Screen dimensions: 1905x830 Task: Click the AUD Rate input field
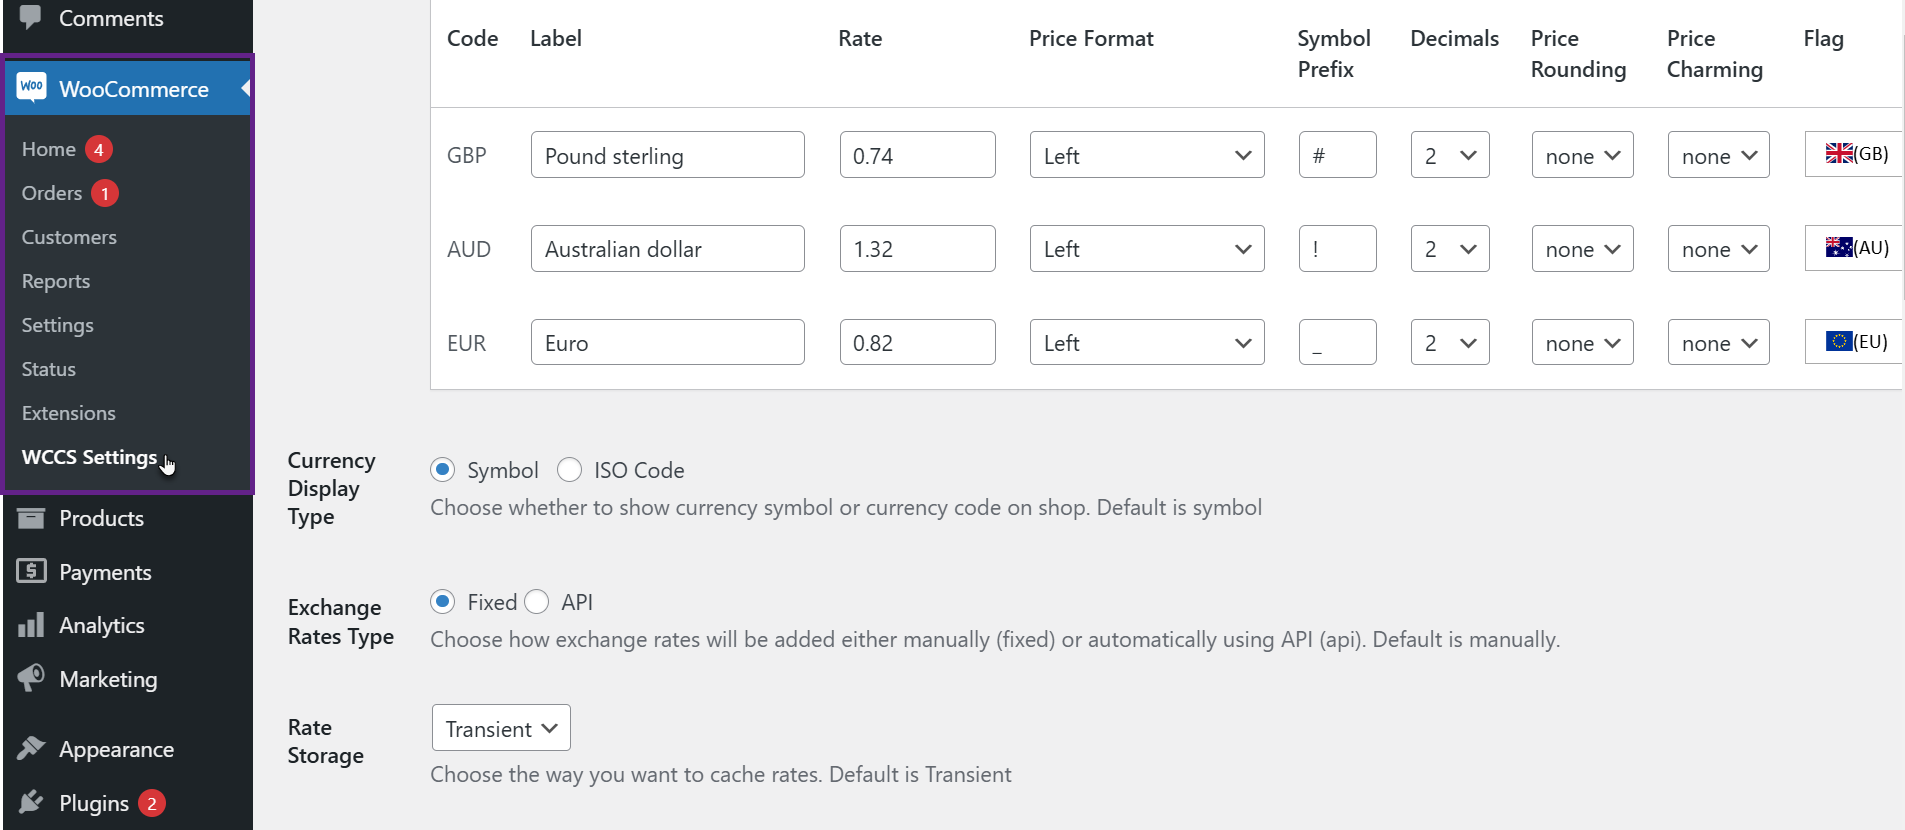(918, 249)
